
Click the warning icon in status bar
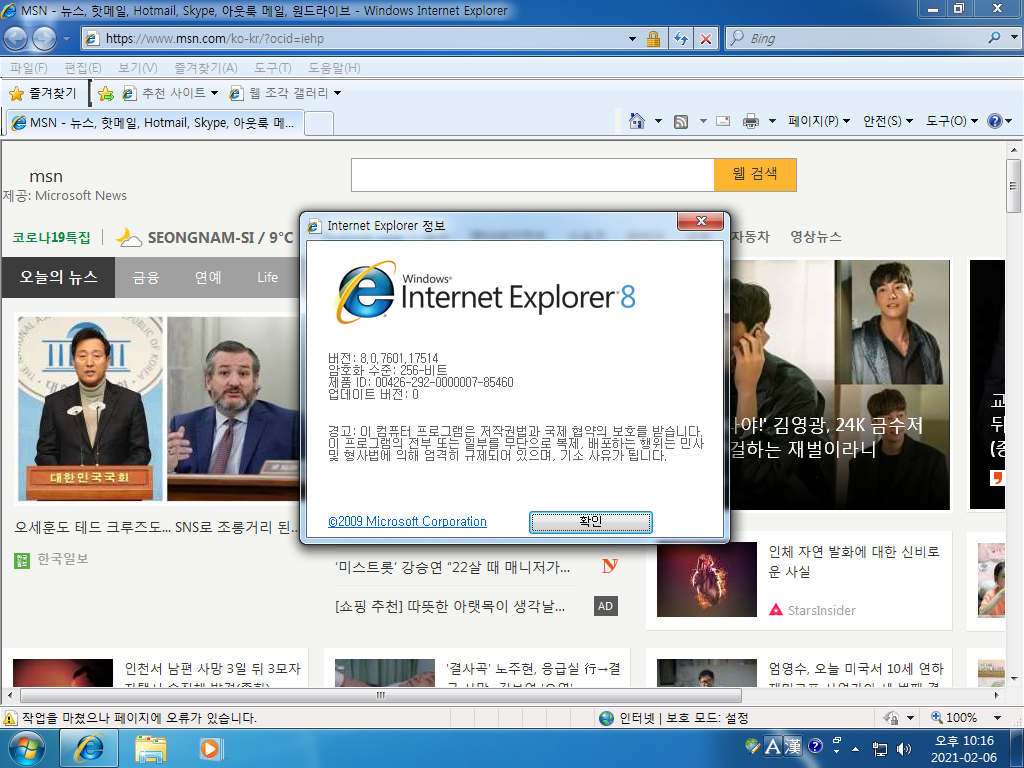pyautogui.click(x=10, y=718)
